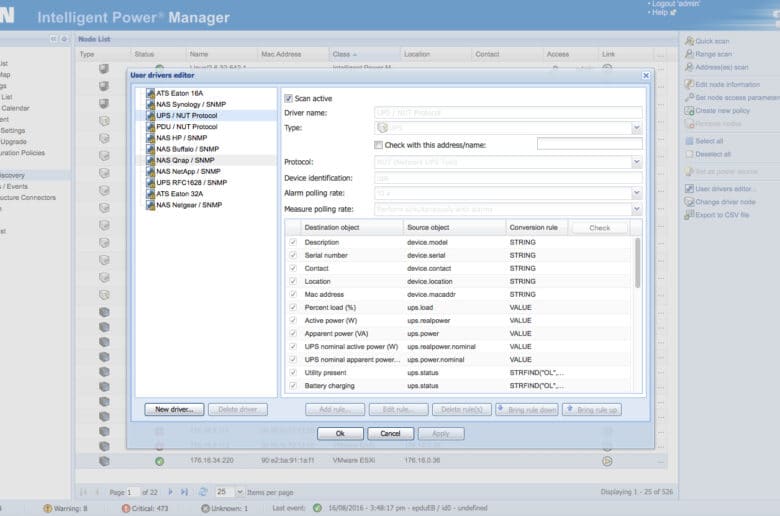Click the Check button in rules table
The width and height of the screenshot is (780, 516).
point(599,228)
